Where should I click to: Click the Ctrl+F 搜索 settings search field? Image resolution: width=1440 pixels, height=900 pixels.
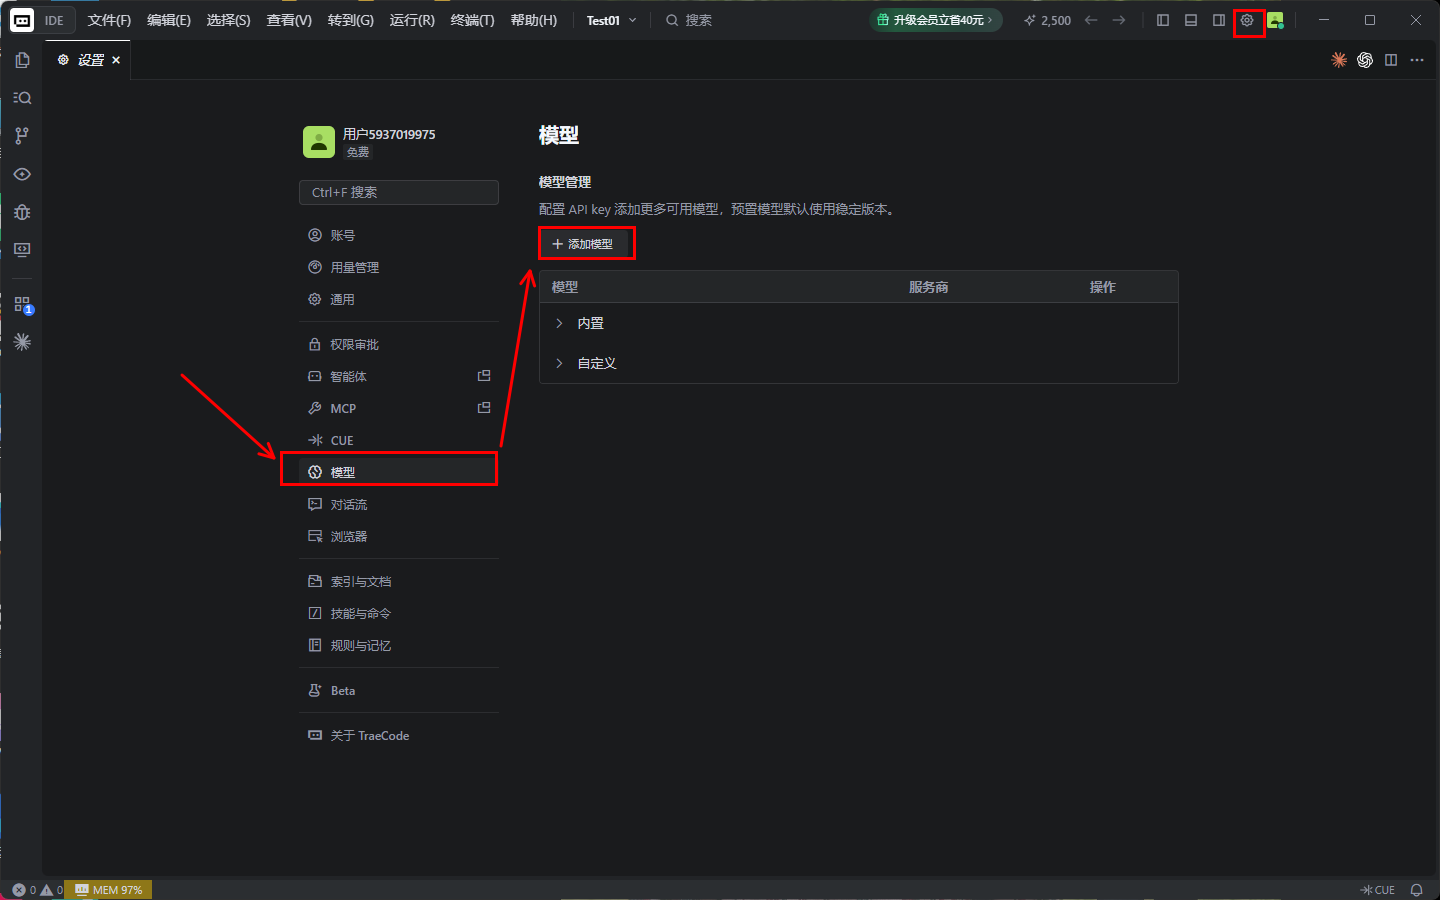pos(399,192)
